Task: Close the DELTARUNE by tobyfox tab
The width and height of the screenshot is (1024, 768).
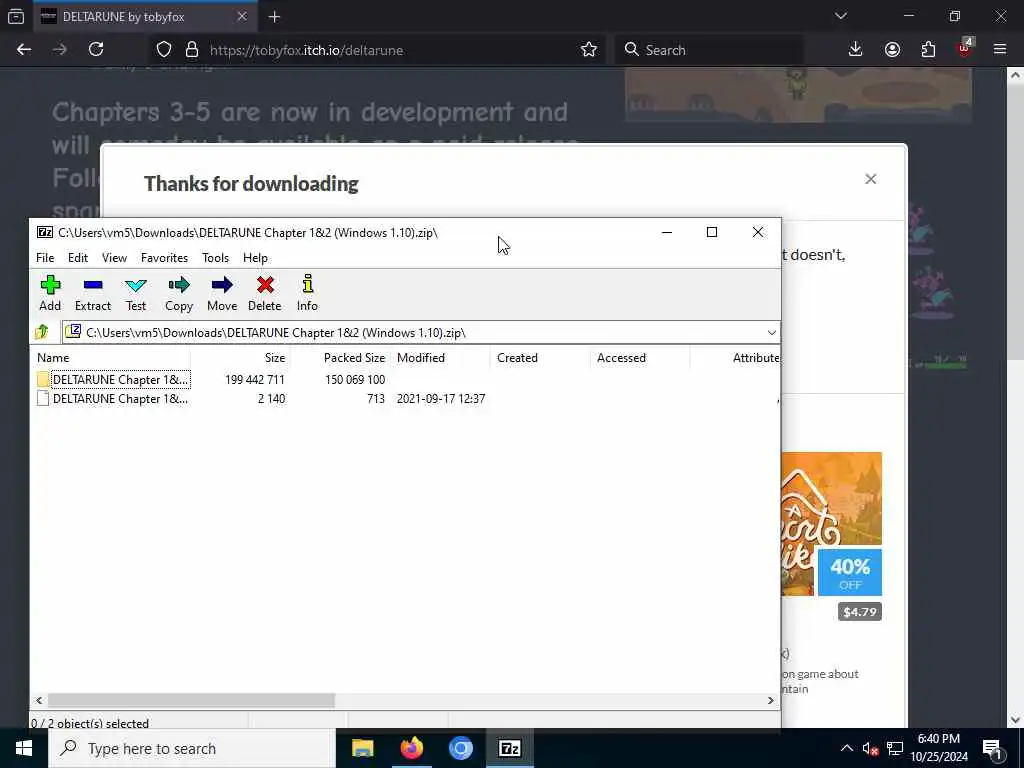Action: 242,16
